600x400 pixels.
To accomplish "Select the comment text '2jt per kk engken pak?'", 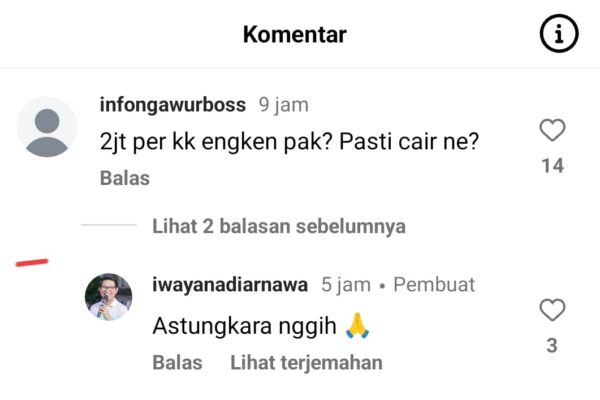I will (216, 142).
